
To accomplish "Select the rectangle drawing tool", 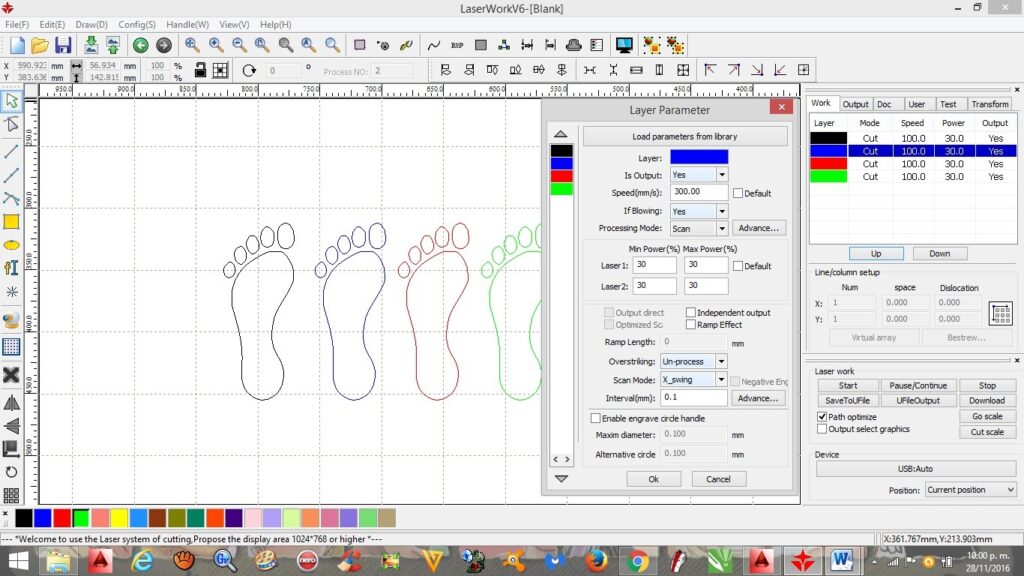I will pyautogui.click(x=11, y=222).
